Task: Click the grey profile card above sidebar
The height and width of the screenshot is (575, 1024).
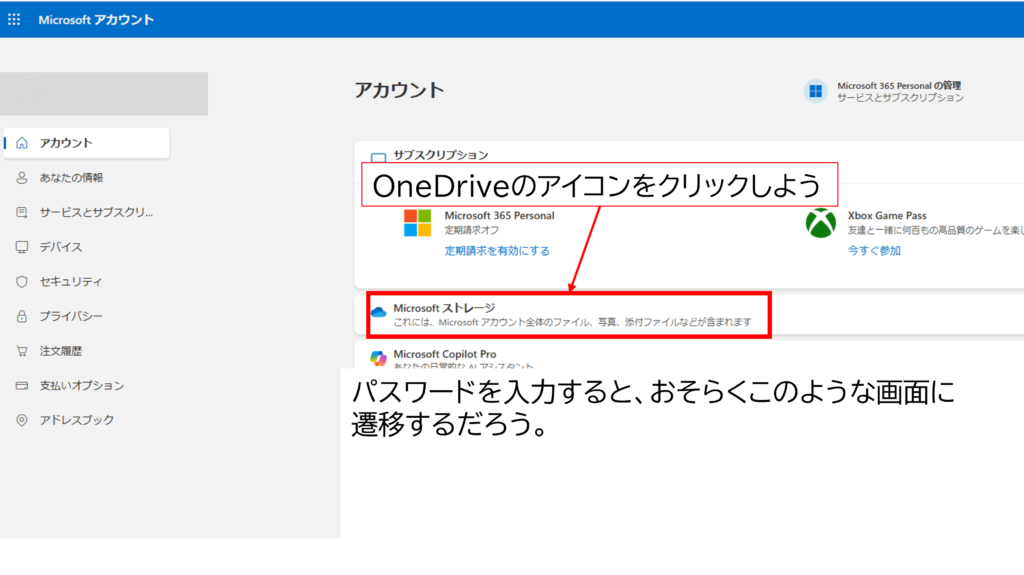Action: [104, 94]
